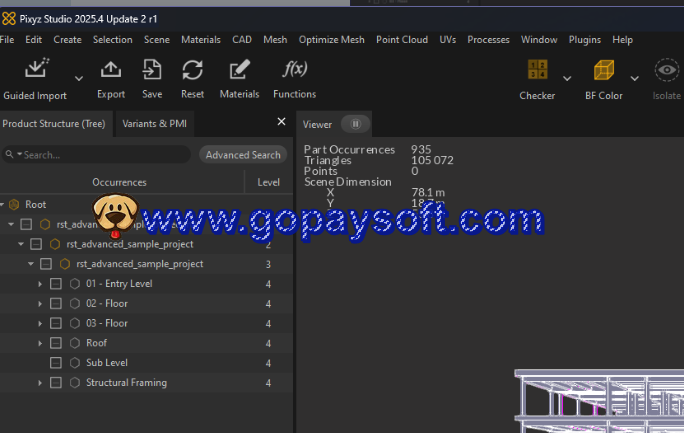Click the Isolate eye icon

667,70
